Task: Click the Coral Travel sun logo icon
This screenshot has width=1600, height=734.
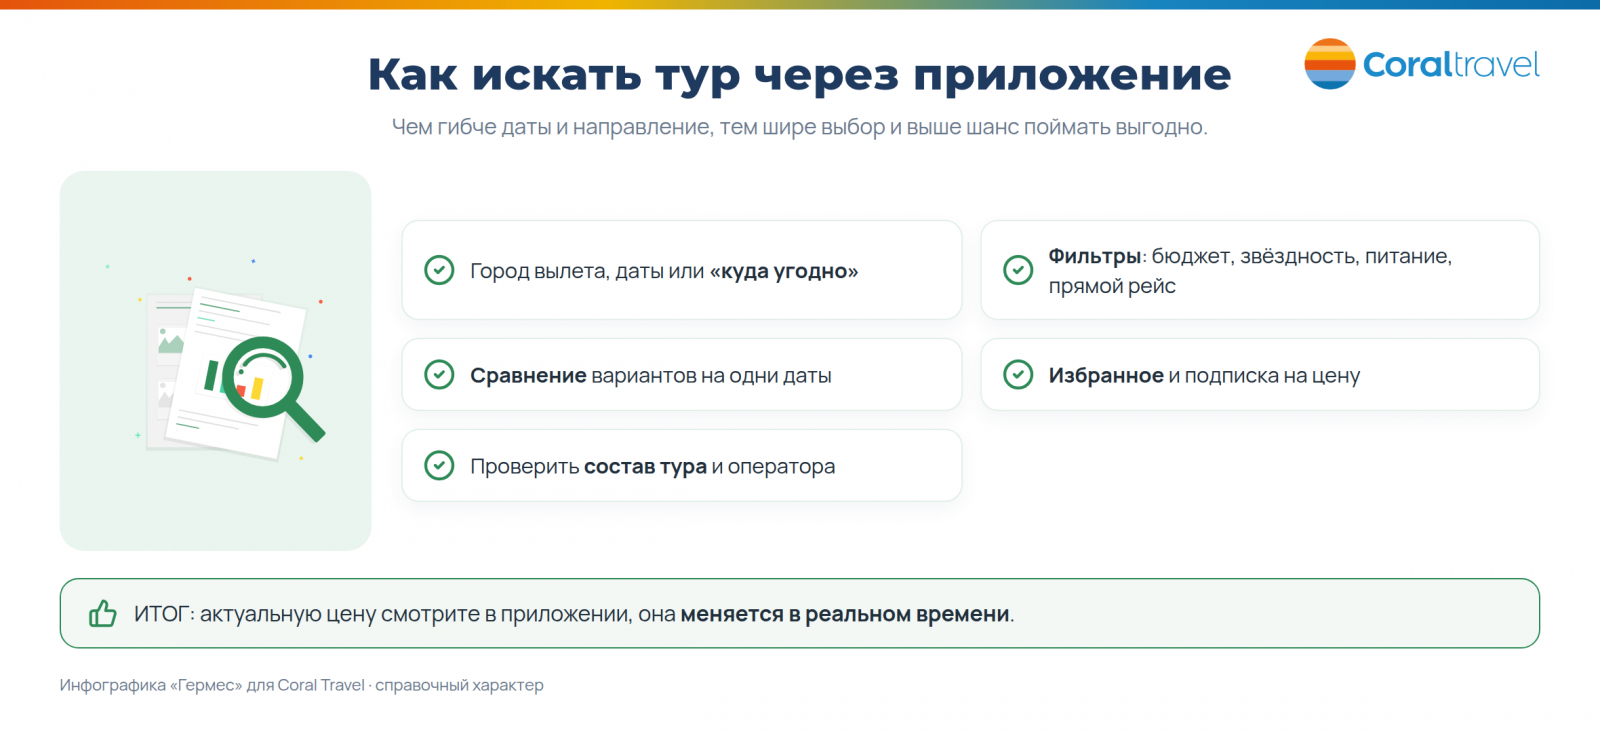Action: coord(1330,64)
